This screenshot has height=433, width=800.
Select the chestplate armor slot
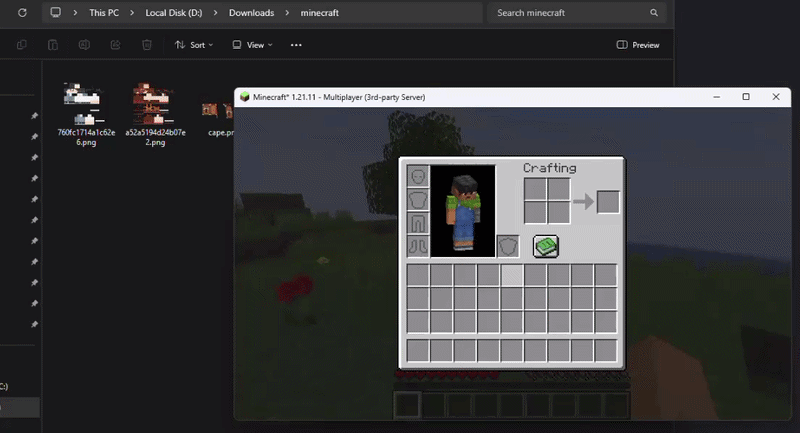click(418, 200)
